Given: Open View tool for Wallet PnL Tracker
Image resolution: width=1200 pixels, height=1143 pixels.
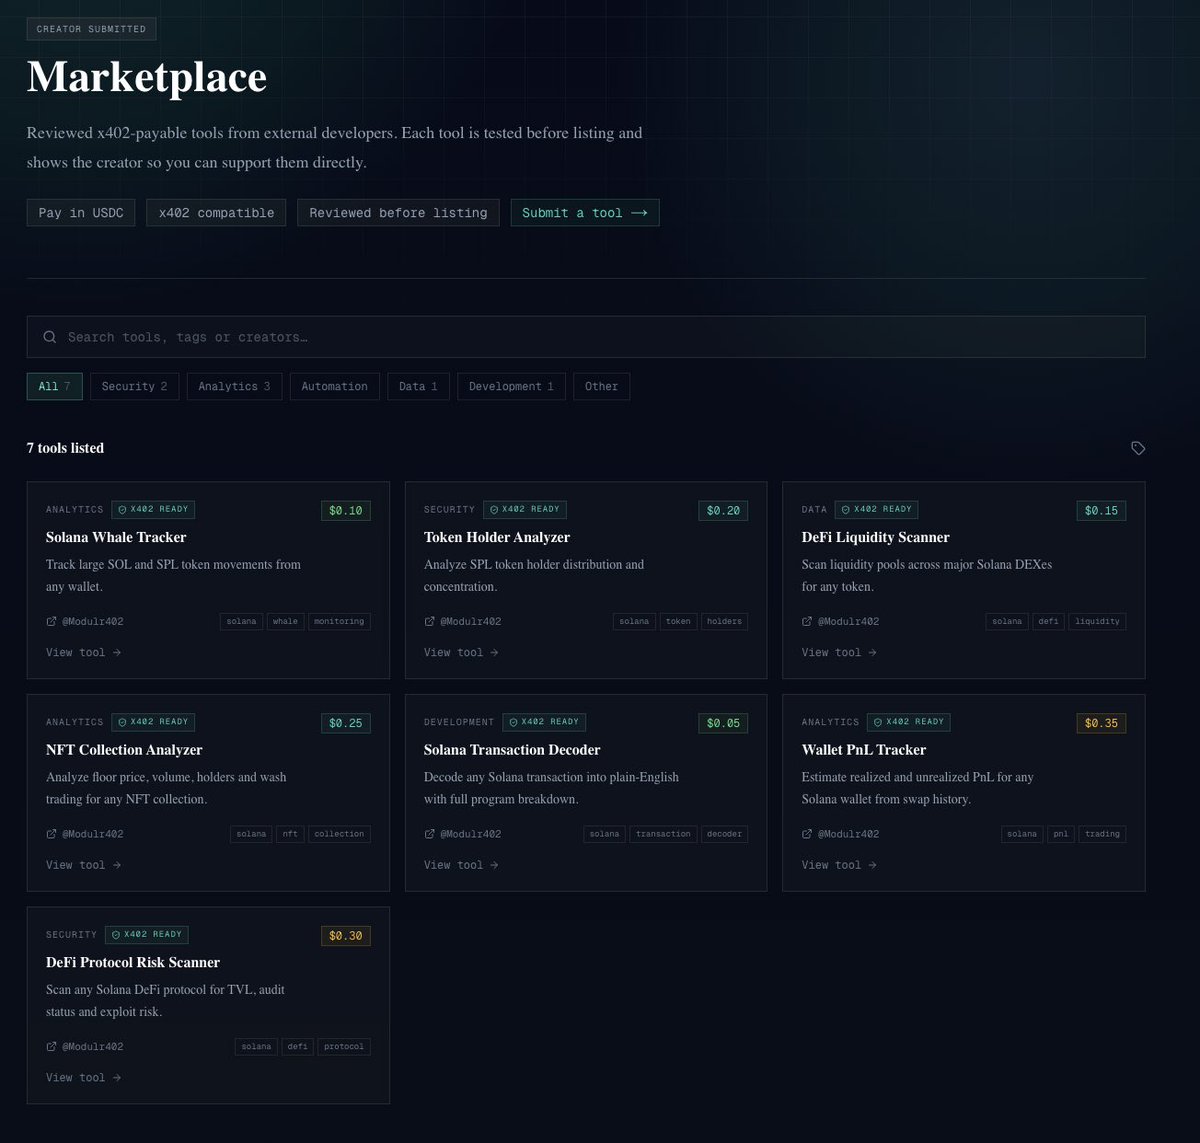Looking at the screenshot, I should click(839, 865).
